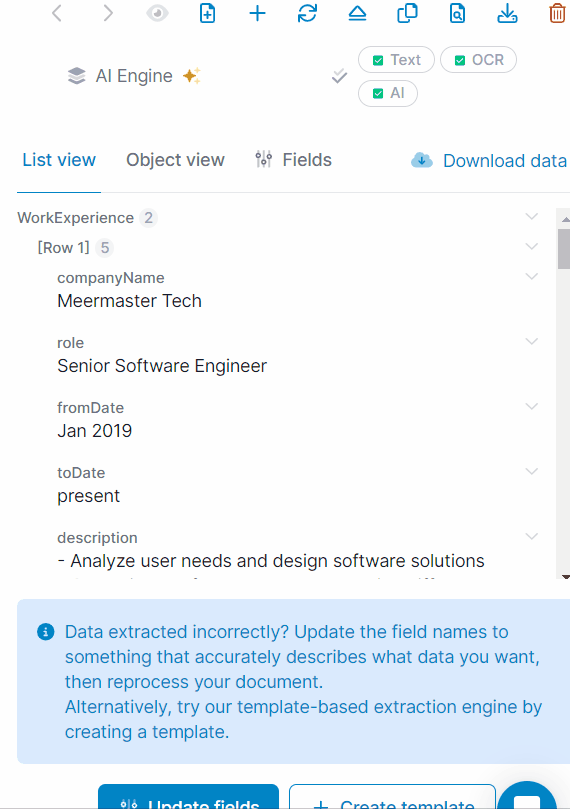Click the cloud download icon
Viewport: 570px width, 809px height.
(x=422, y=160)
